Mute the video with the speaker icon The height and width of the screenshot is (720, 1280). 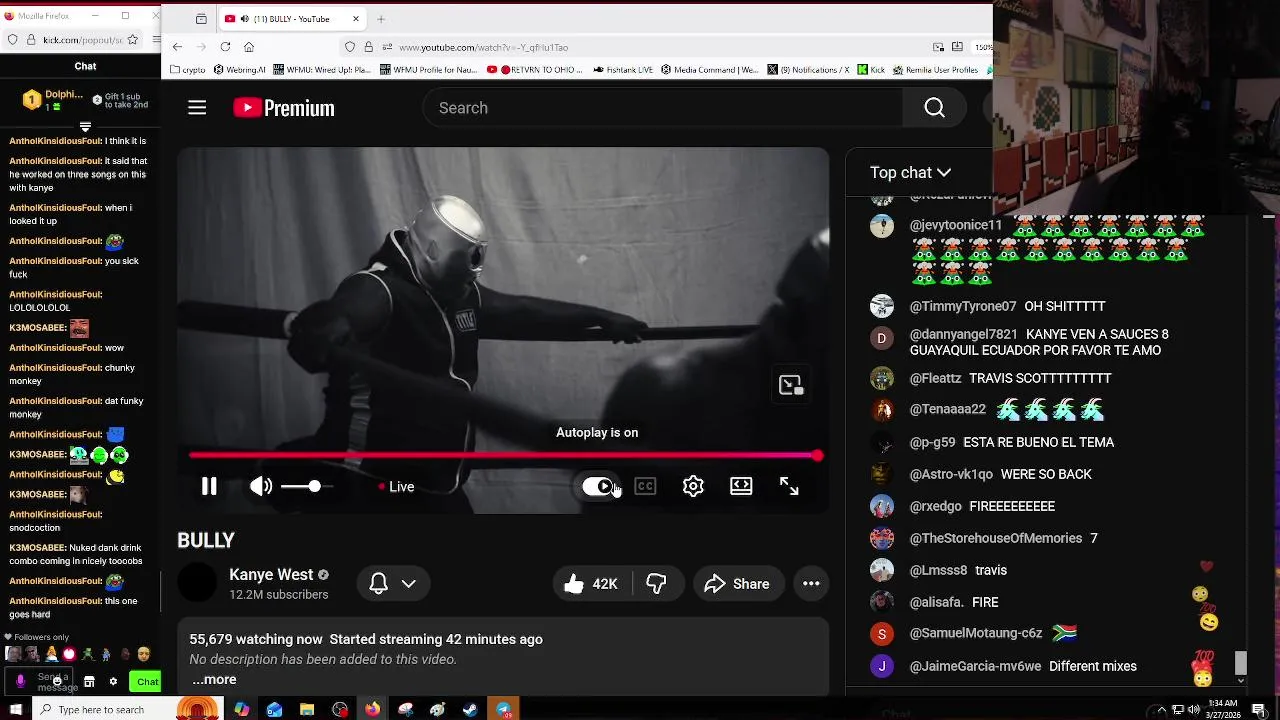coord(261,486)
